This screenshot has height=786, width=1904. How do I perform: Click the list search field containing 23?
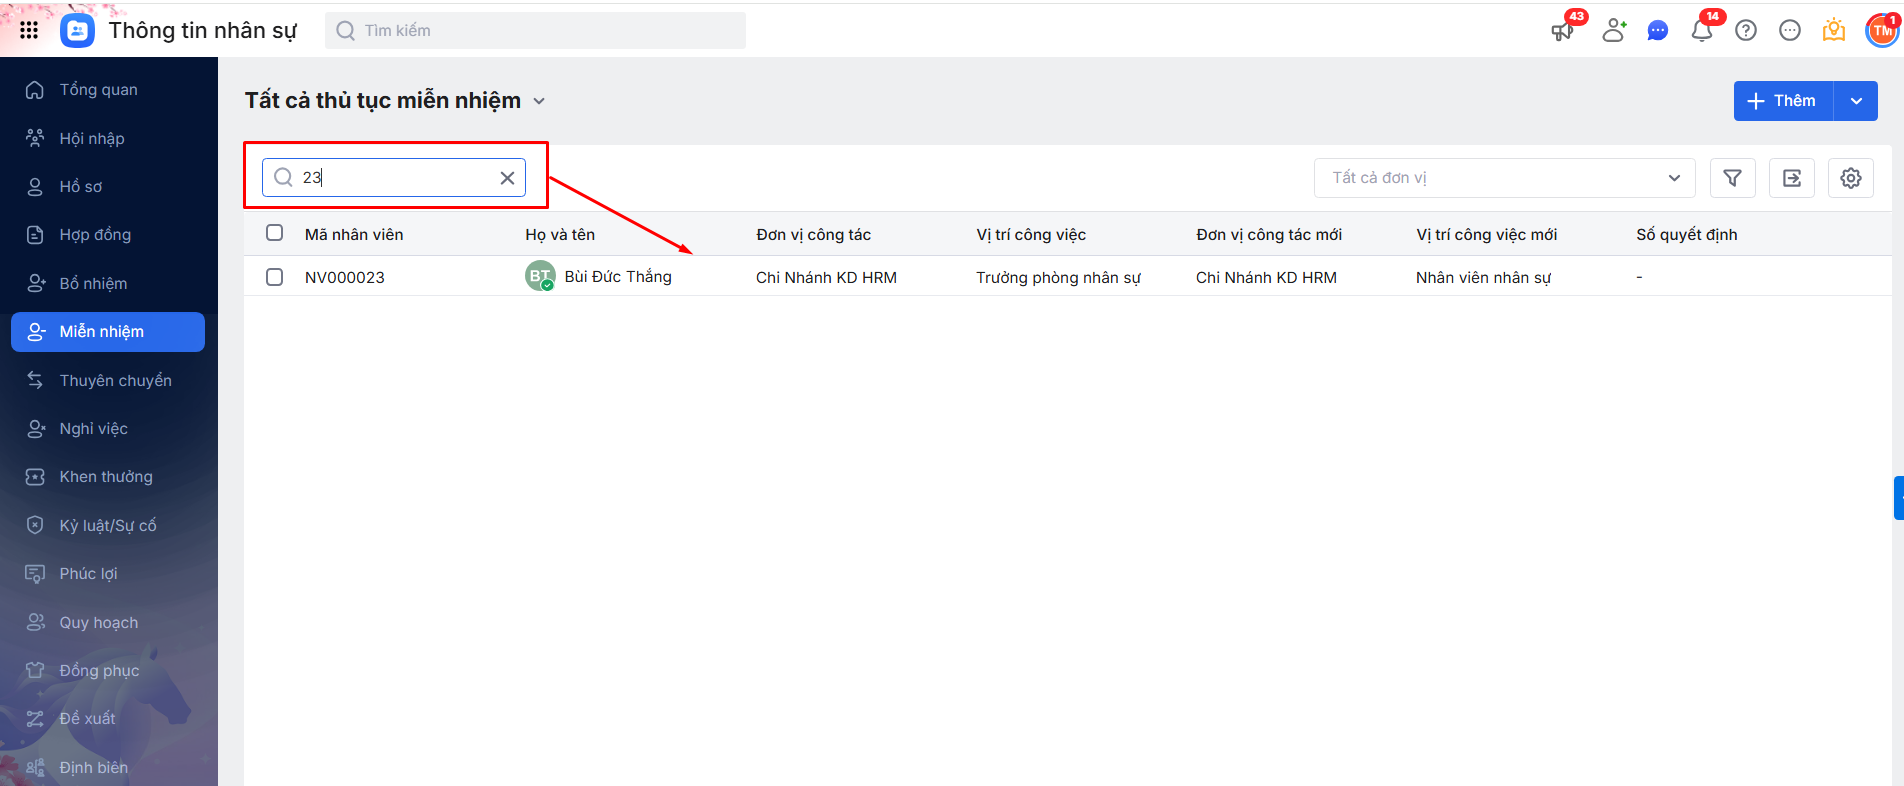394,178
